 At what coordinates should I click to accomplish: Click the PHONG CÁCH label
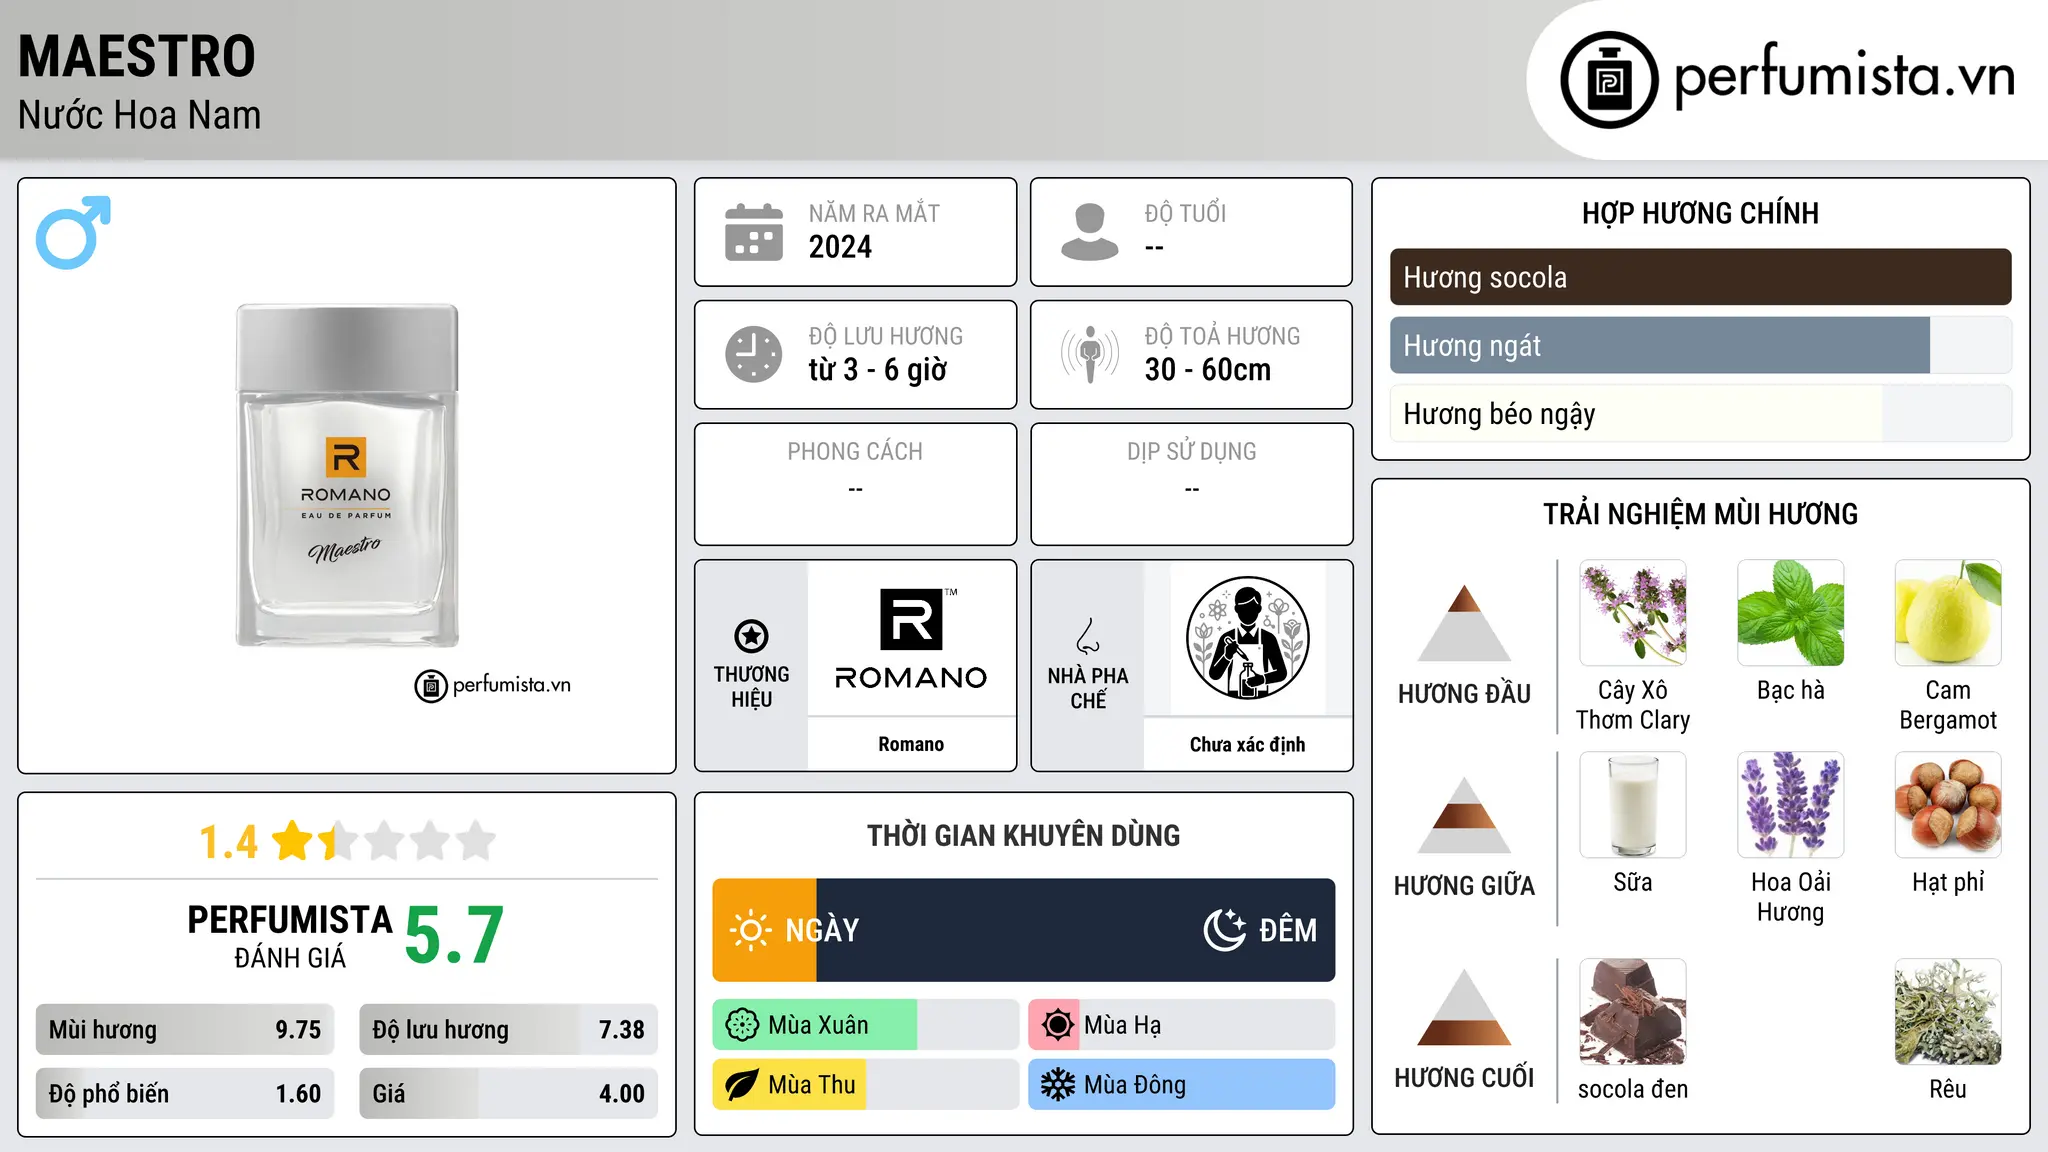855,452
